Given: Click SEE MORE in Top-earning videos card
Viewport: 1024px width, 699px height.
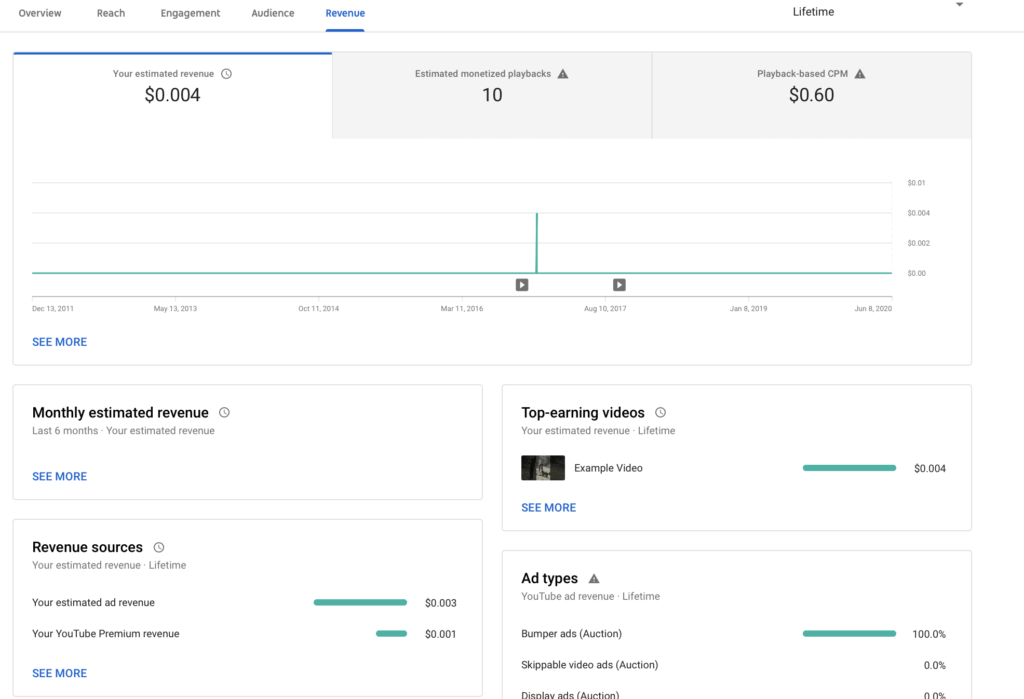Looking at the screenshot, I should click(548, 508).
